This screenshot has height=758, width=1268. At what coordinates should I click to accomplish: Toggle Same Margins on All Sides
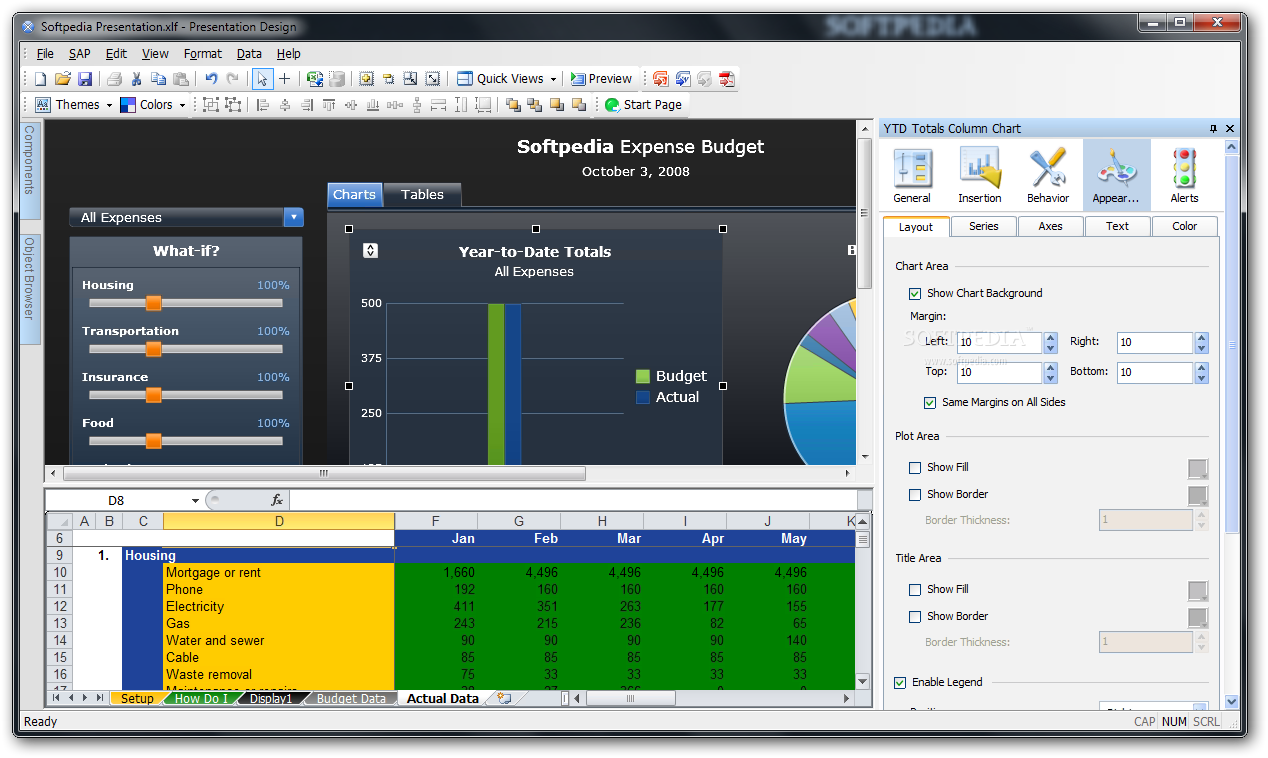coord(930,402)
